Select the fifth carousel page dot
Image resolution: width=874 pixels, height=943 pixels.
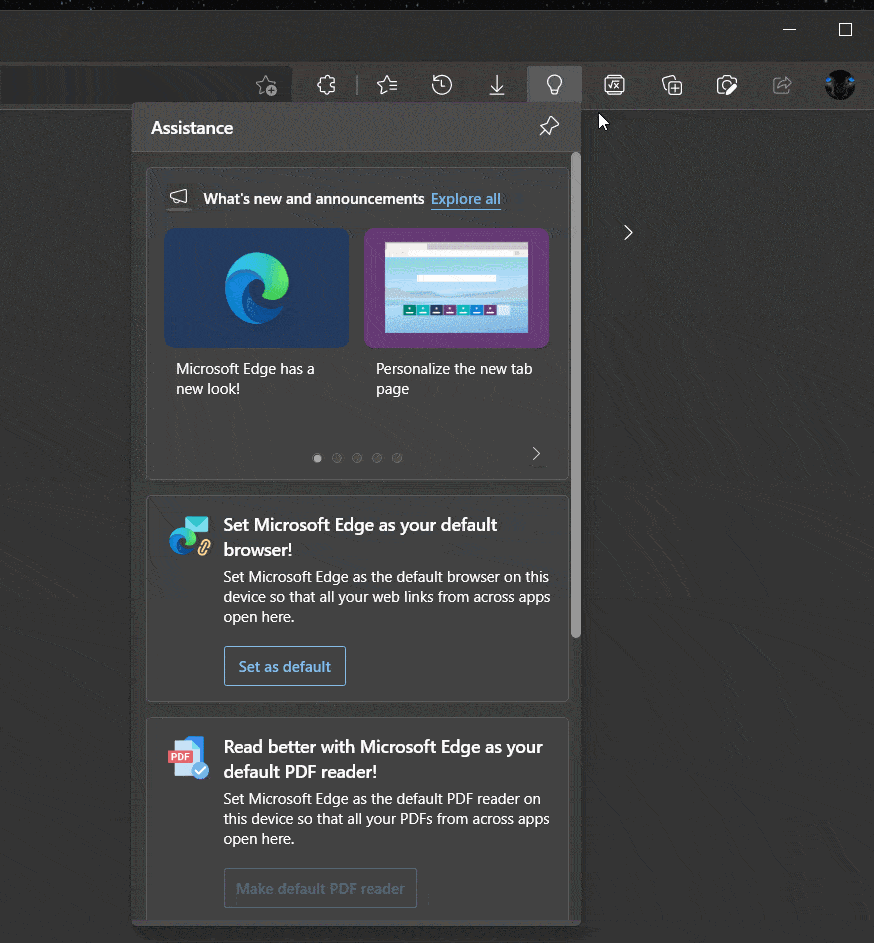click(x=397, y=458)
